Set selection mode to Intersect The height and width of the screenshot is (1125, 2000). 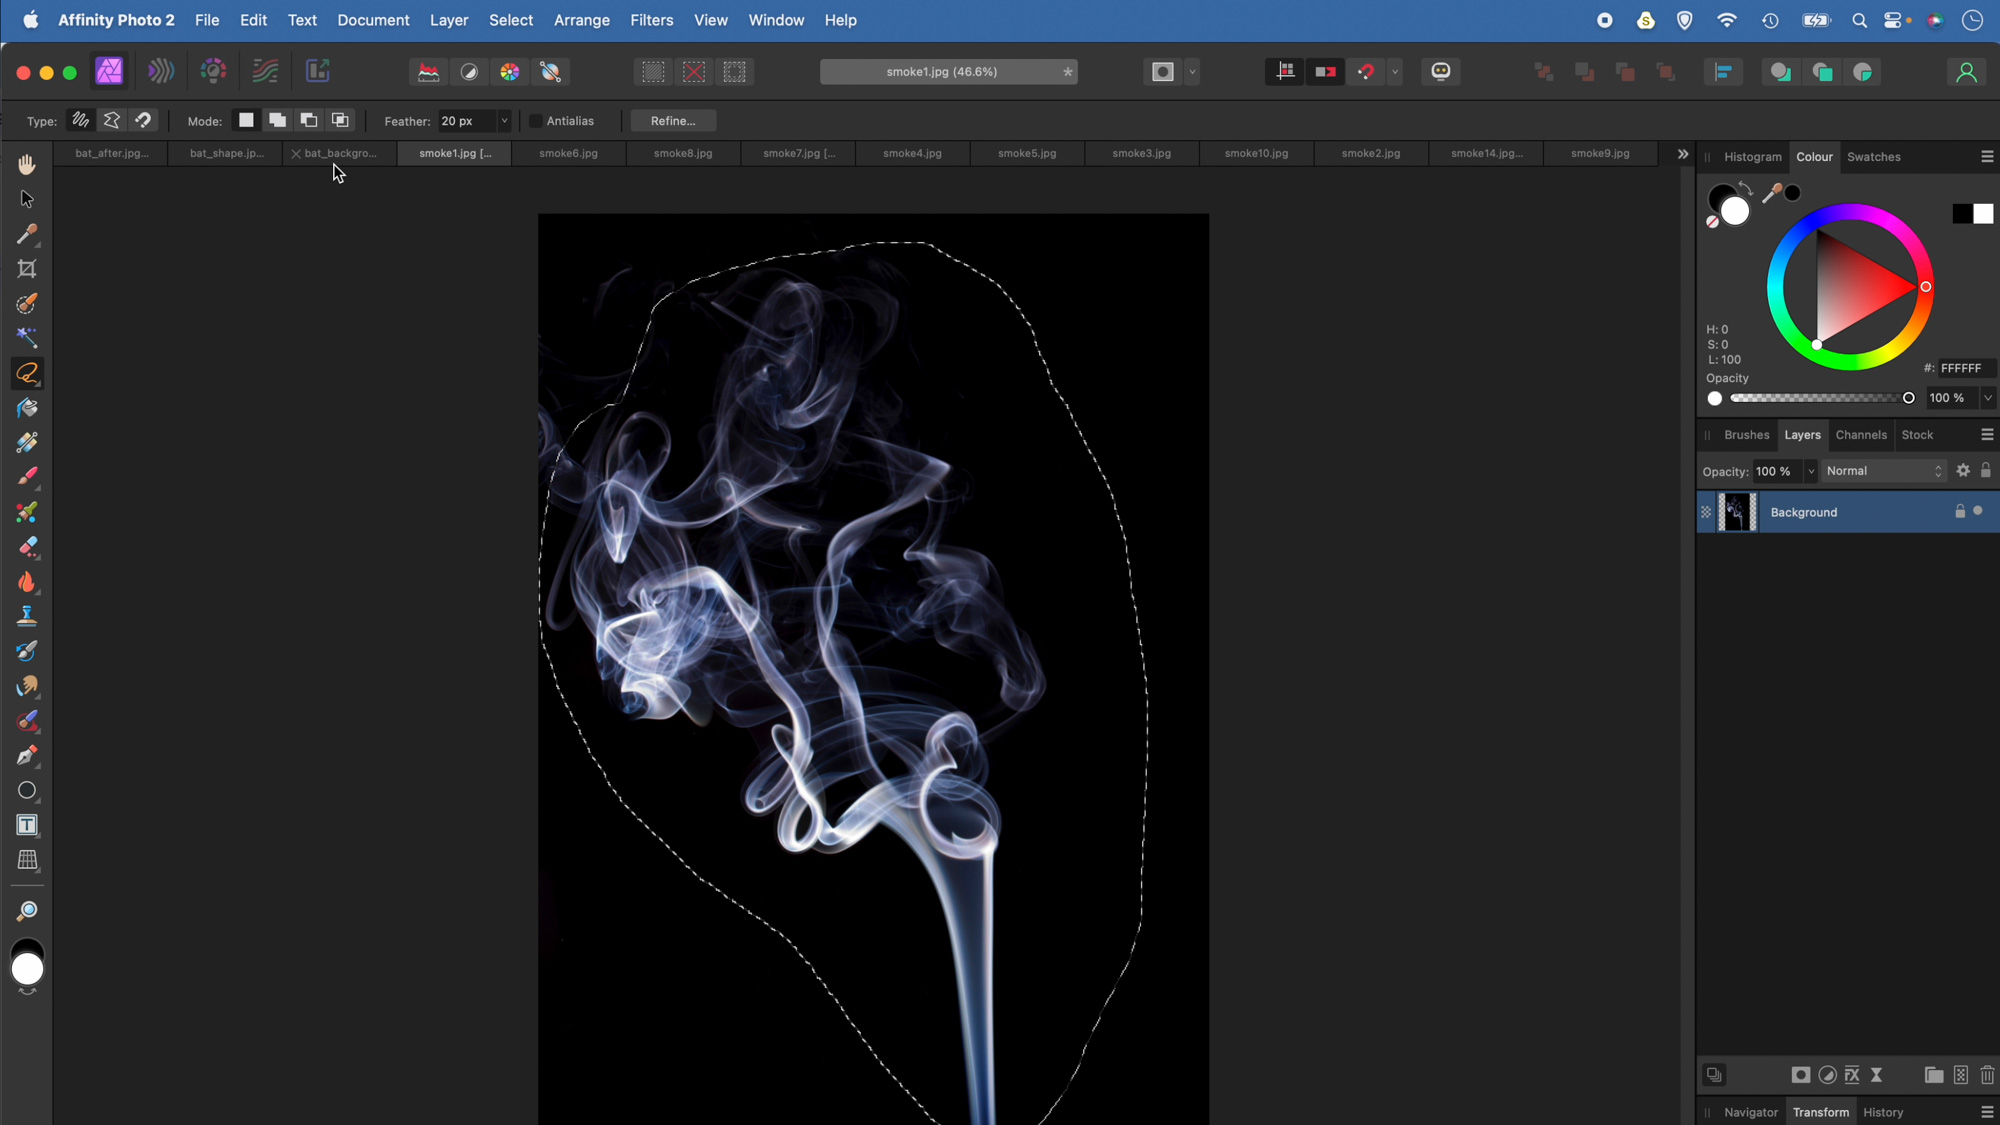click(x=340, y=120)
